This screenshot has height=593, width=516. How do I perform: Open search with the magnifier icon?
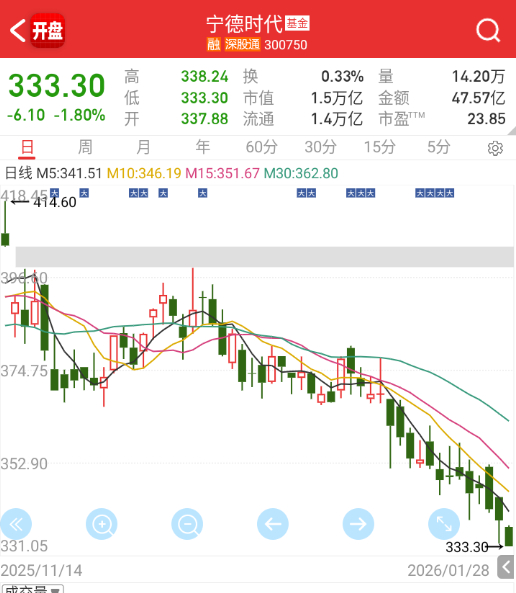point(488,30)
